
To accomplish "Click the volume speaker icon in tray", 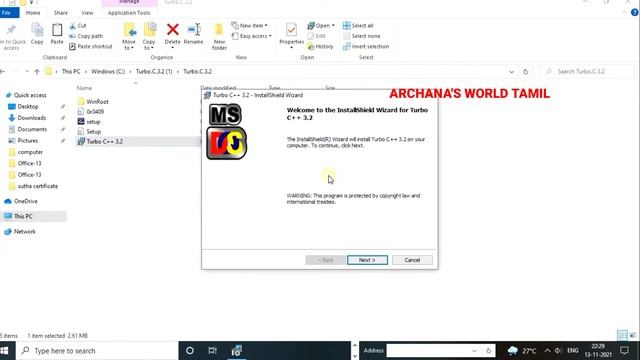I will point(558,351).
